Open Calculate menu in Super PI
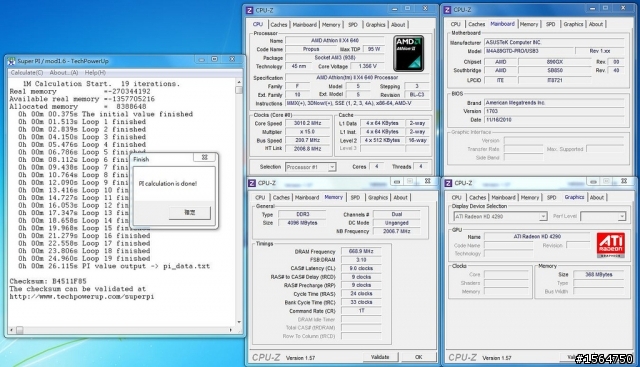The width and height of the screenshot is (640, 367). [x=27, y=73]
